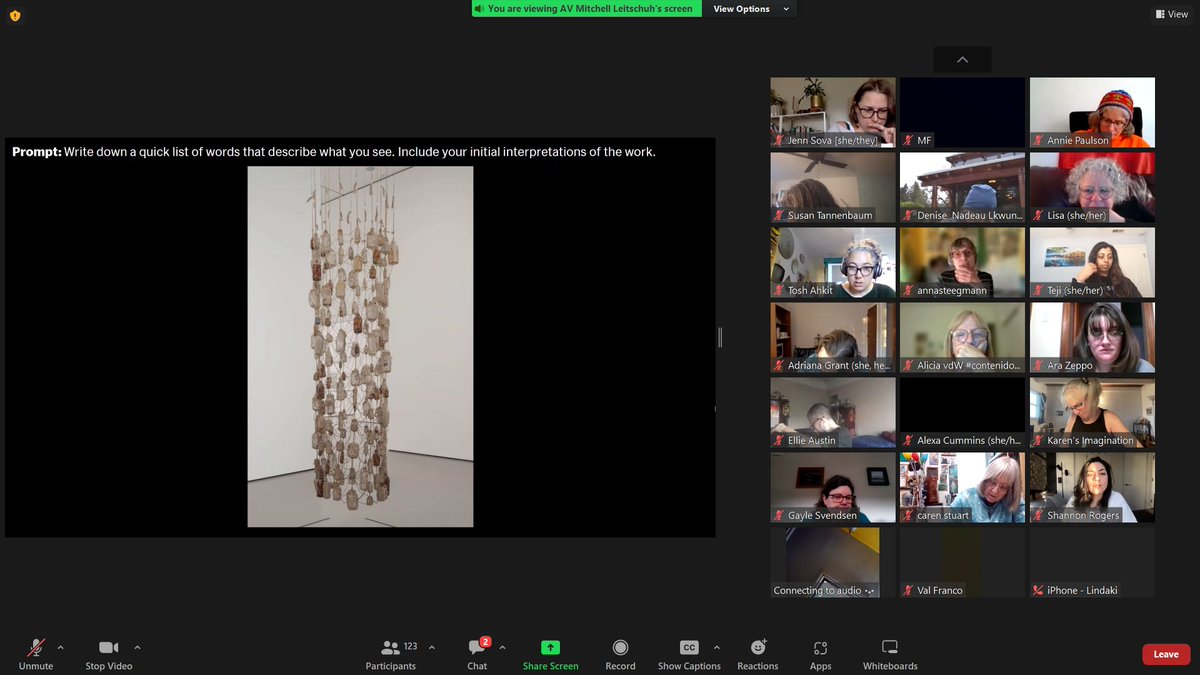Expand audio settings next to Unmute
This screenshot has height=675, width=1200.
click(58, 646)
